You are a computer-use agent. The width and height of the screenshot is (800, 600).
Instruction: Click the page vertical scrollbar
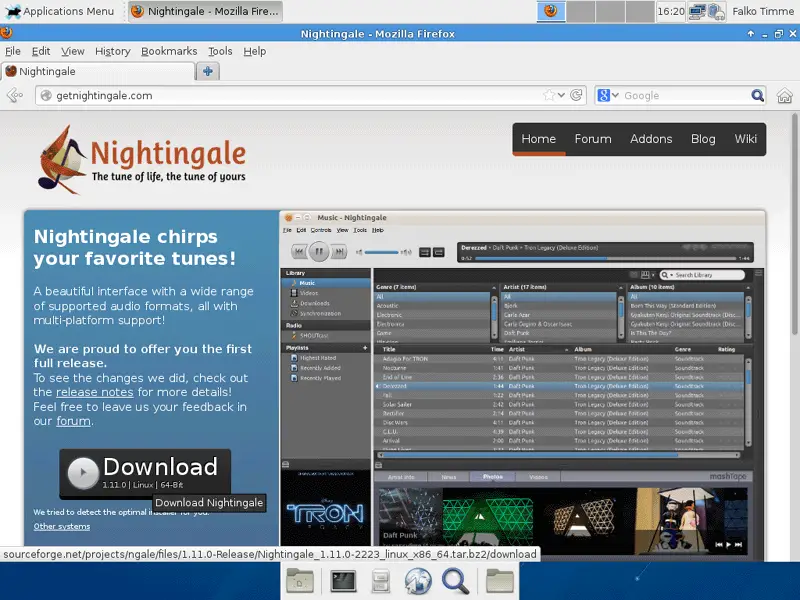point(794,224)
